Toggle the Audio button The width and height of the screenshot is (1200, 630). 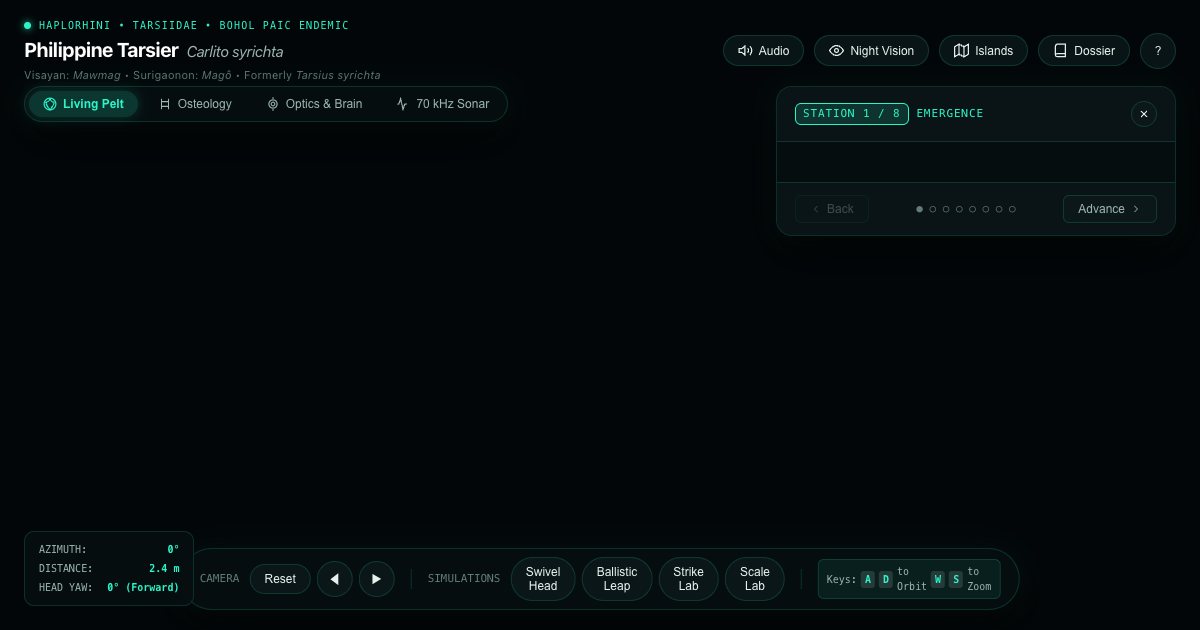click(x=763, y=51)
